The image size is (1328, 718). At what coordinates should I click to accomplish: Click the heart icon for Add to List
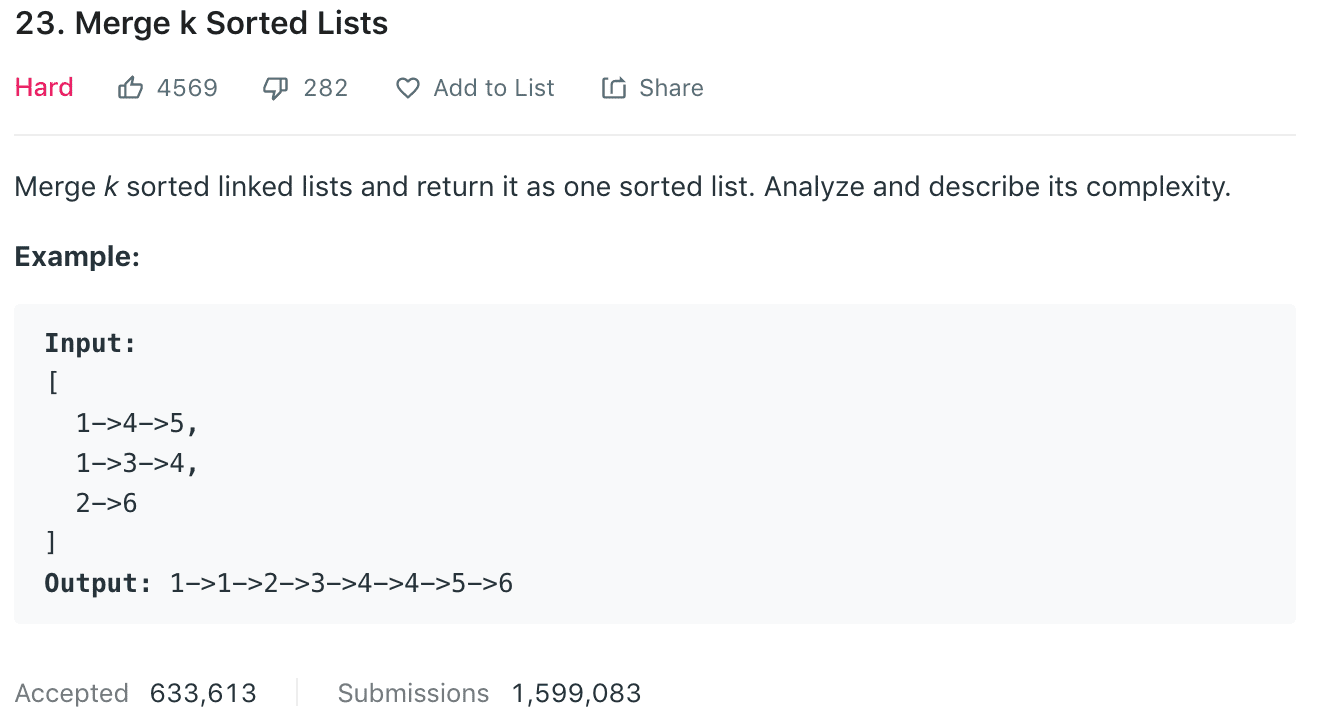407,88
